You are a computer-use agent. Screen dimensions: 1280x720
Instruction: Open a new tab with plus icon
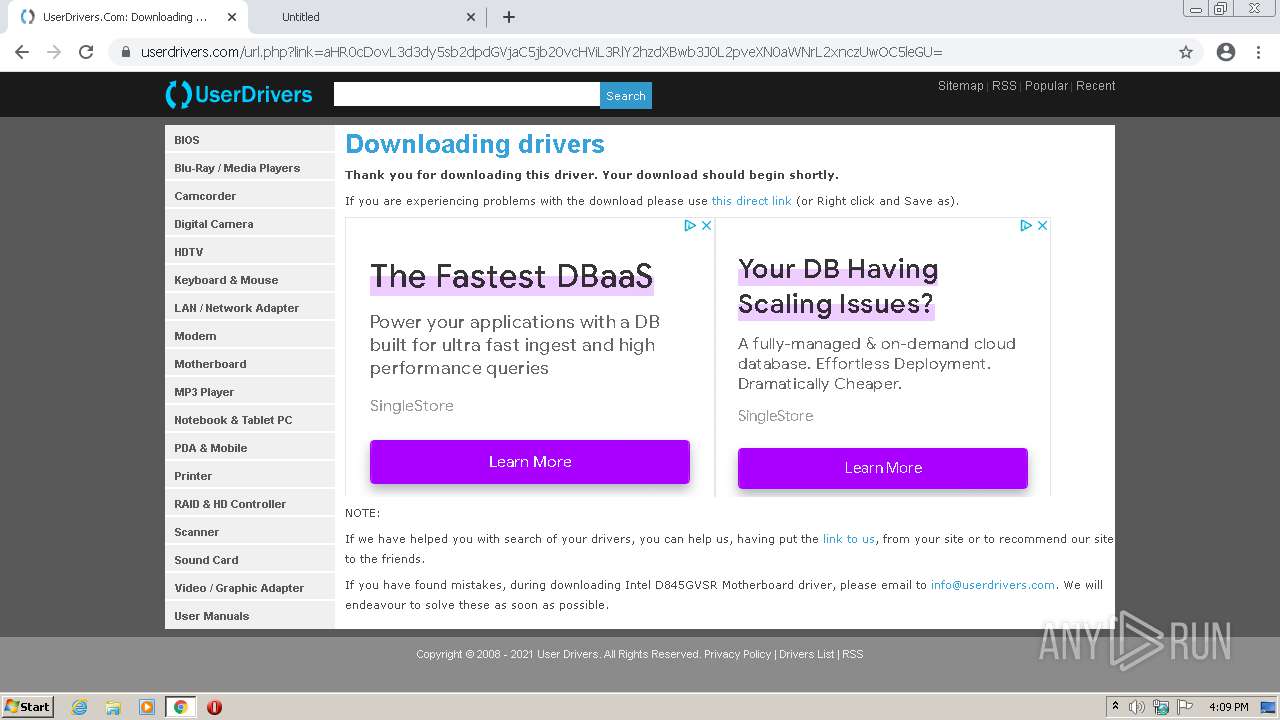coord(509,17)
